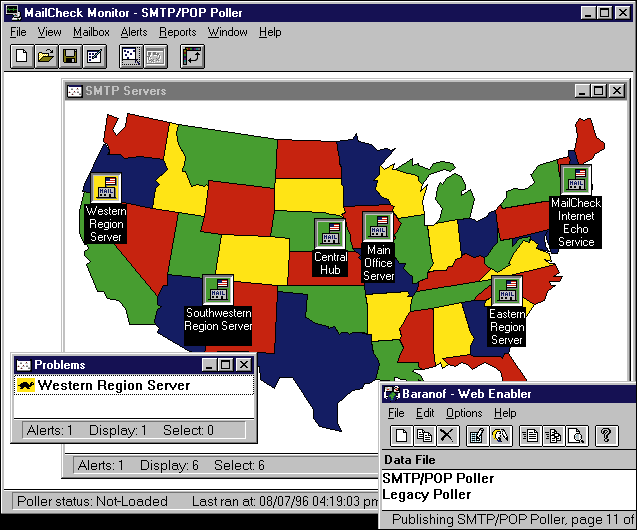Click the multi-page tree icon in Baranof toolbar
637x530 pixels.
tap(553, 436)
